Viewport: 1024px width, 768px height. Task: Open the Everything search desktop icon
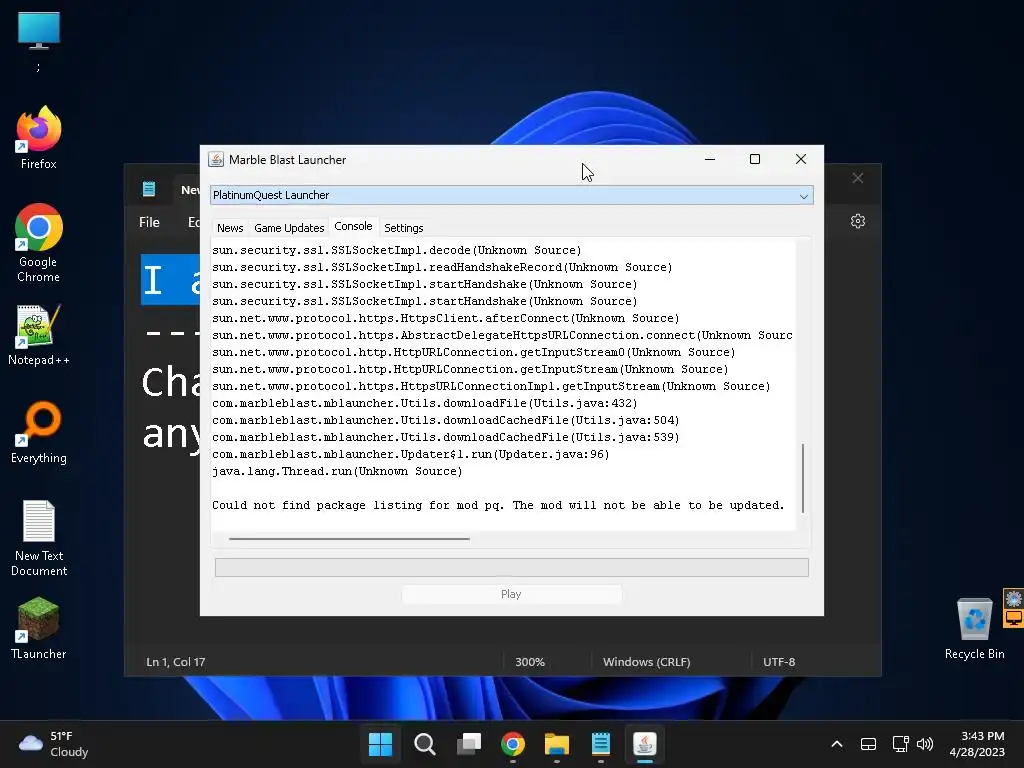click(39, 432)
